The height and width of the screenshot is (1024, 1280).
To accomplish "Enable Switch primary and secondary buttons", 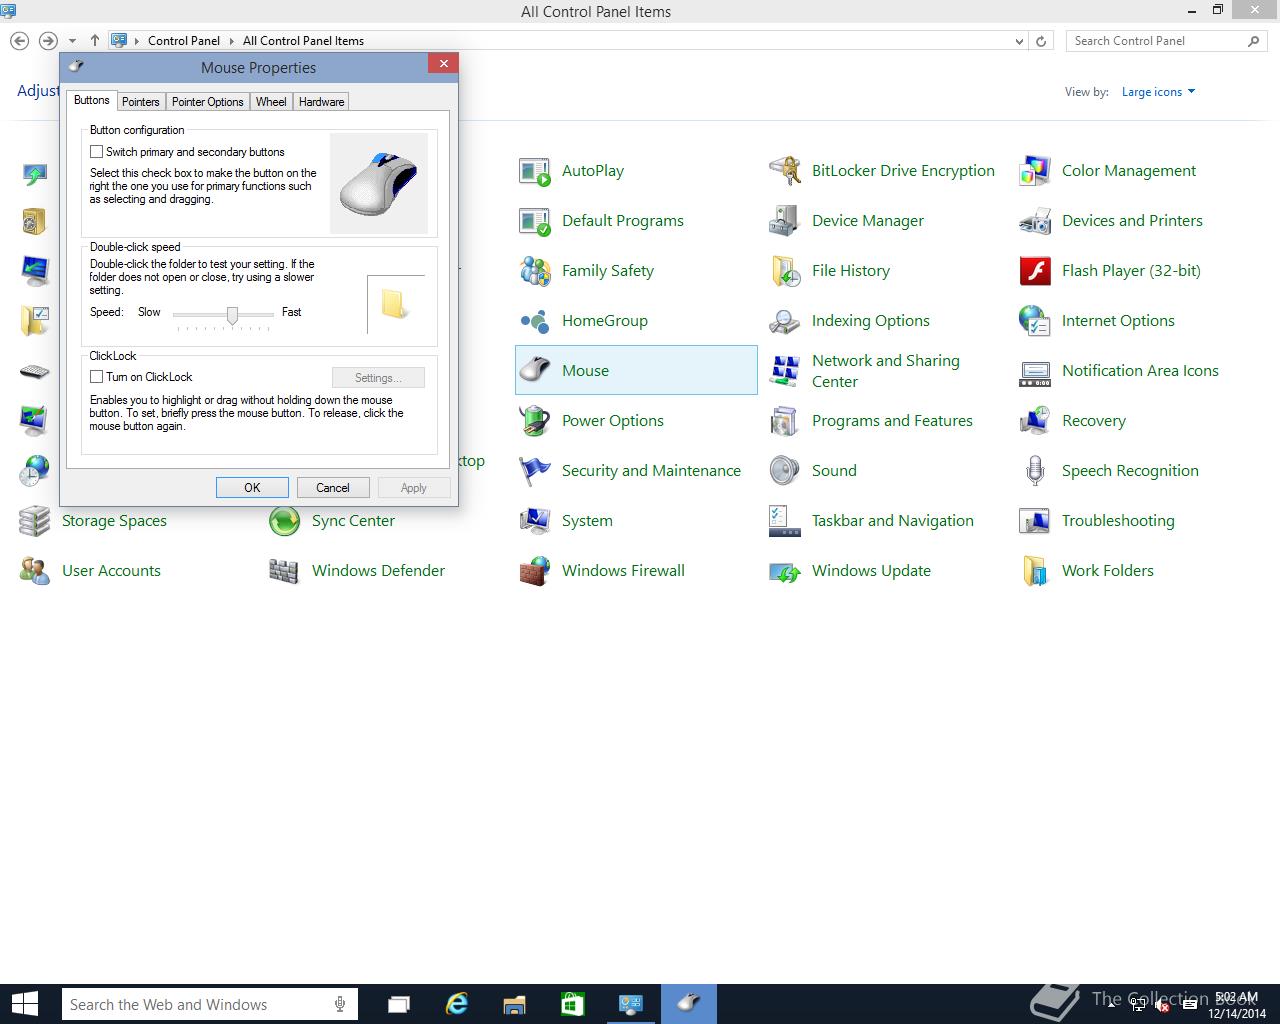I will [97, 152].
